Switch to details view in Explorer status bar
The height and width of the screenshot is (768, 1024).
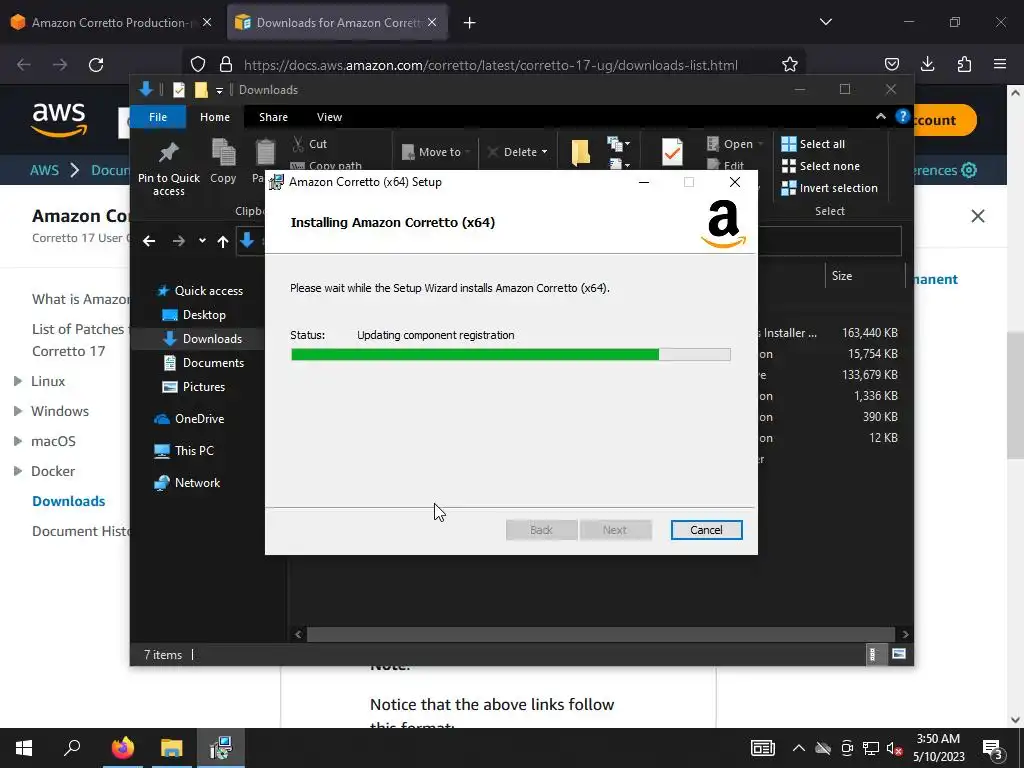(x=872, y=654)
